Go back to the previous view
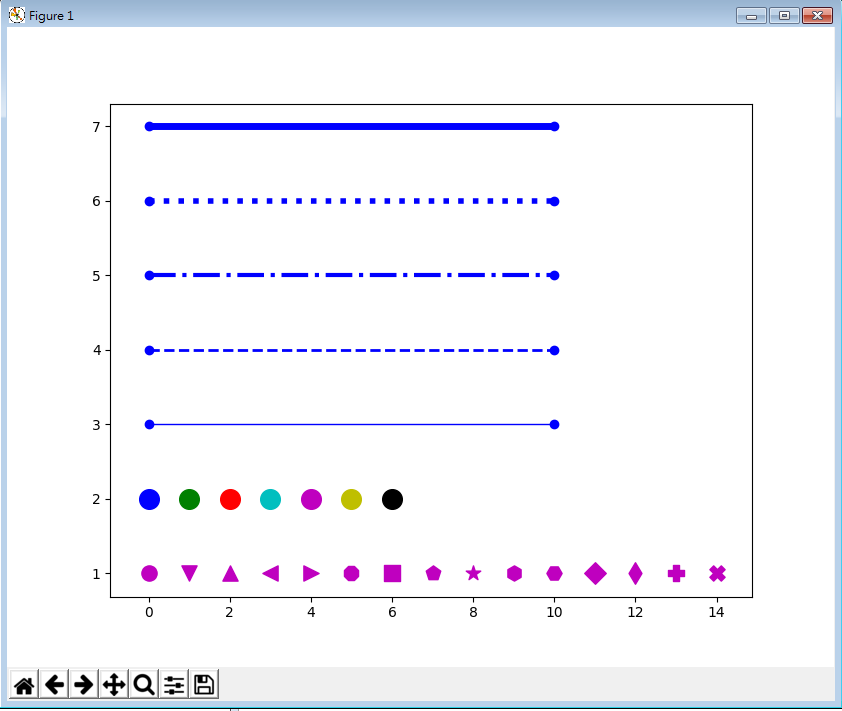842x711 pixels. [x=54, y=684]
